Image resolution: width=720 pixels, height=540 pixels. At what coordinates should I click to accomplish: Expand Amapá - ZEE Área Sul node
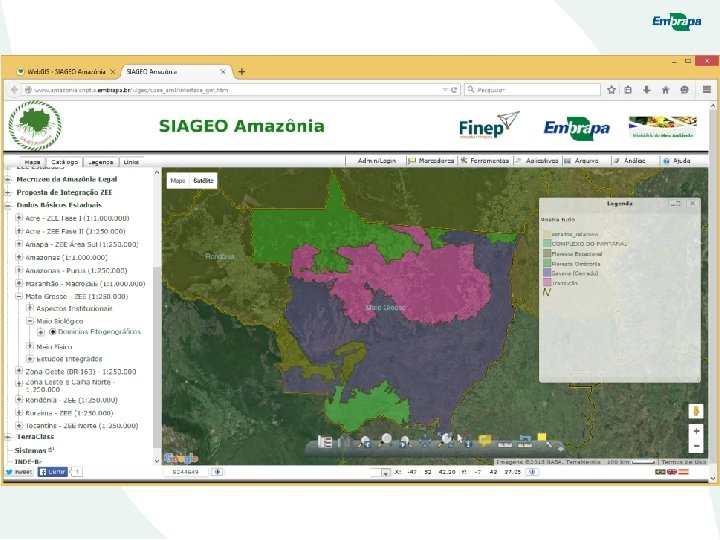click(x=19, y=244)
